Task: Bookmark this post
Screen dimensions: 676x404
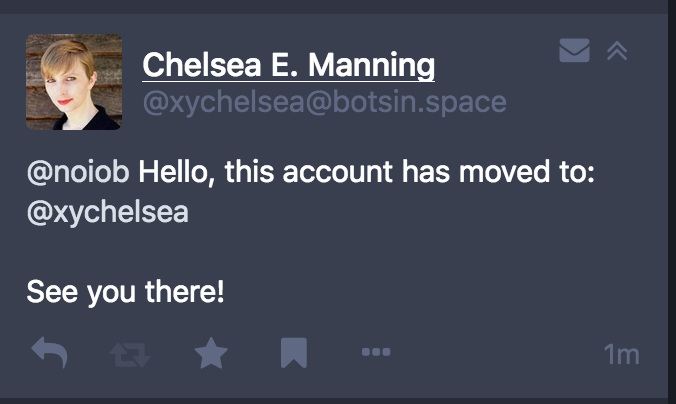Action: click(292, 352)
